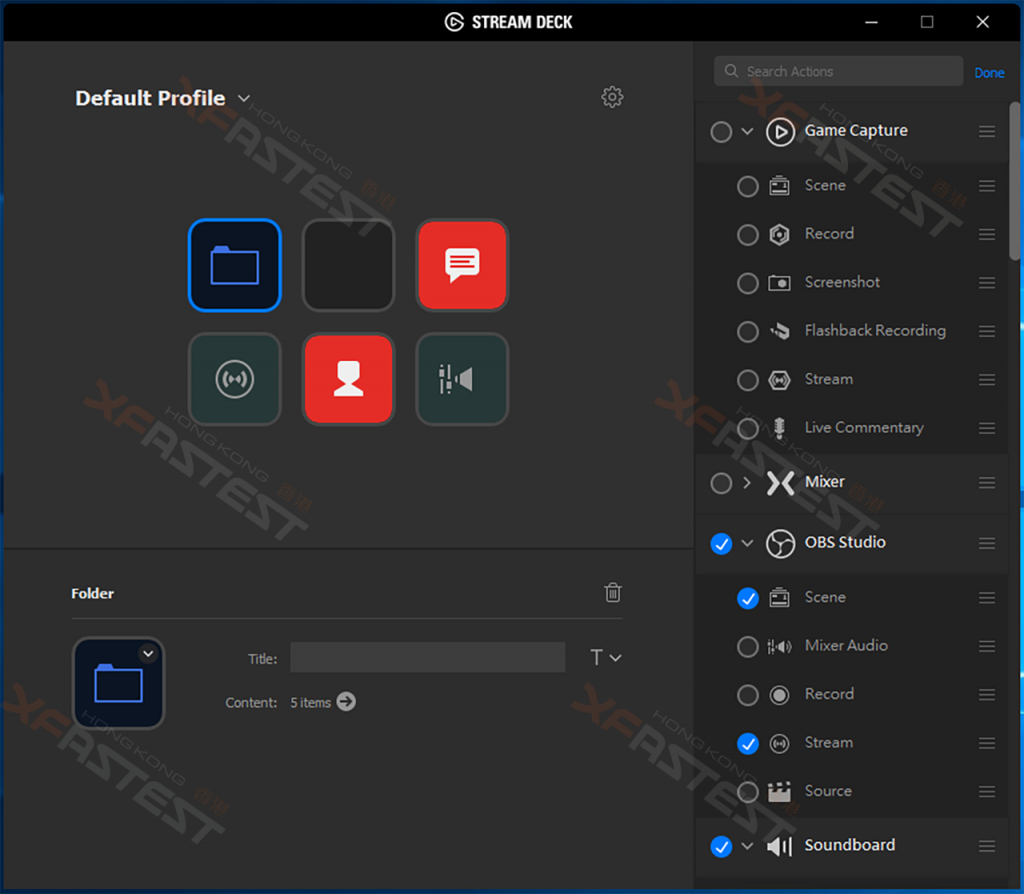Enable the Flashback Recording checkbox
The height and width of the screenshot is (894, 1024).
click(x=748, y=332)
